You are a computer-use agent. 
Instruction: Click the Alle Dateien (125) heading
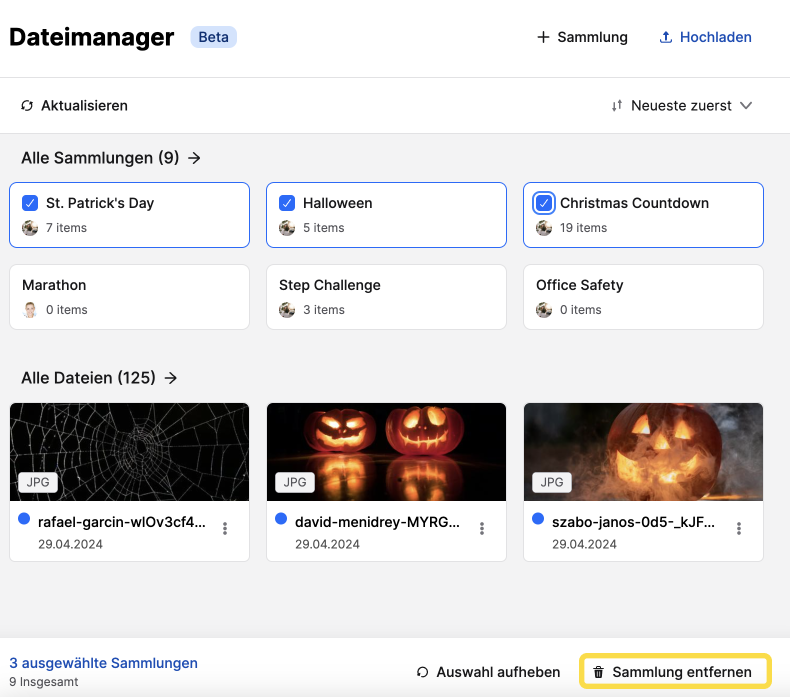click(88, 377)
